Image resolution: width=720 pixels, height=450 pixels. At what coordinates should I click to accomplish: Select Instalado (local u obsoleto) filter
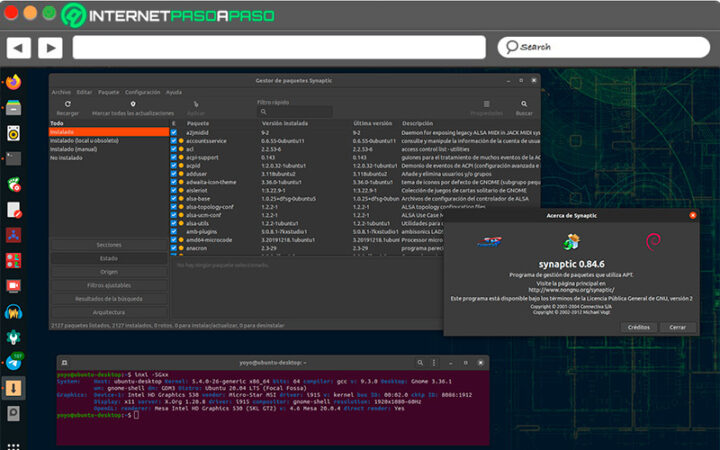tap(109, 141)
